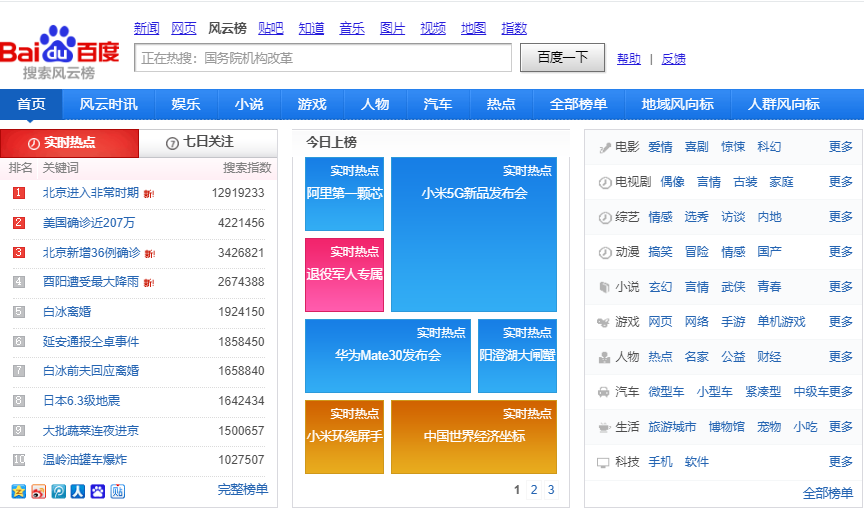The height and width of the screenshot is (510, 864).
Task: Open 美国确诊近207万 keyword
Action: click(x=89, y=223)
